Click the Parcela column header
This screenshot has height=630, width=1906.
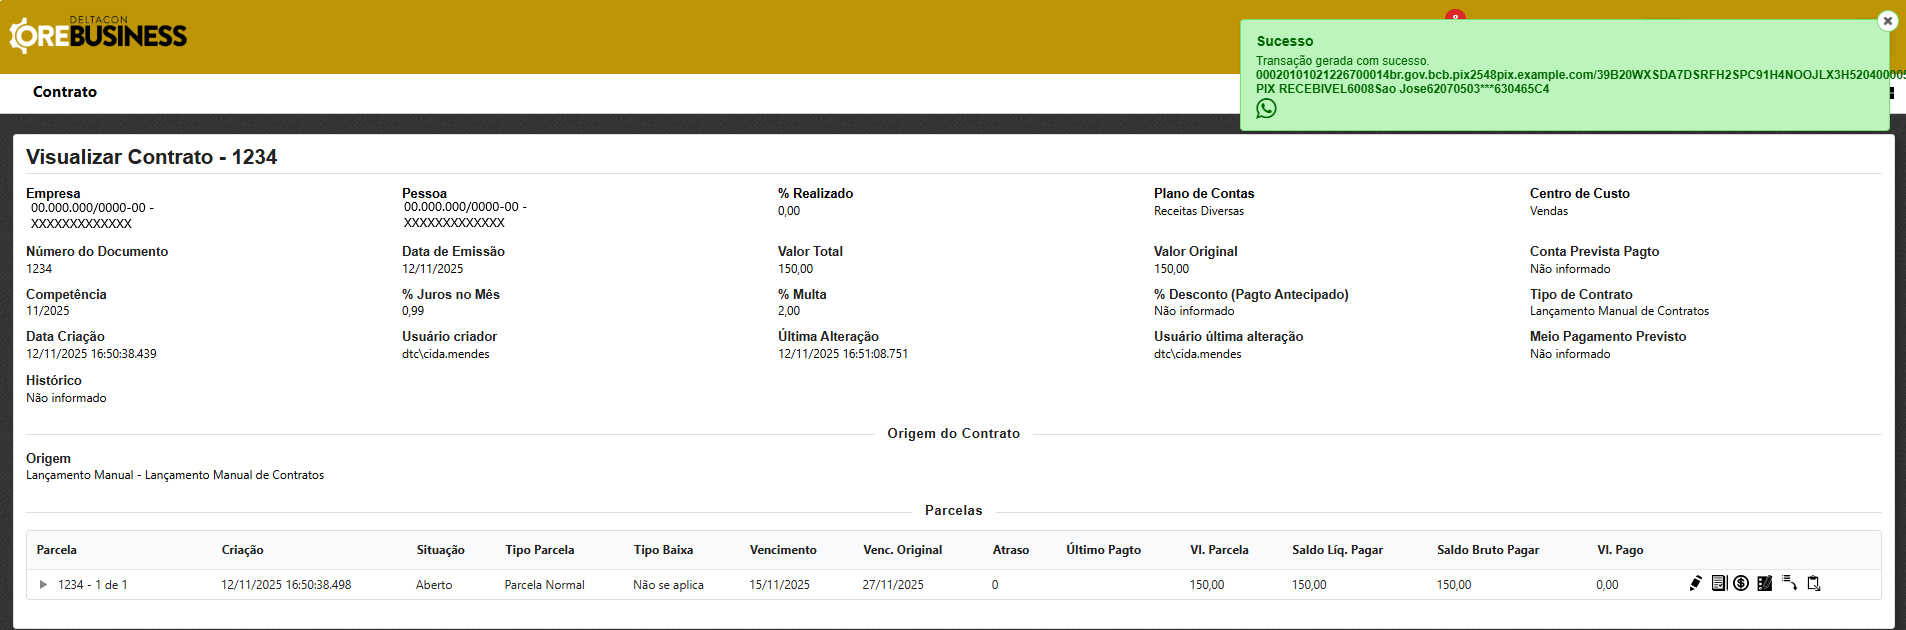(x=57, y=550)
